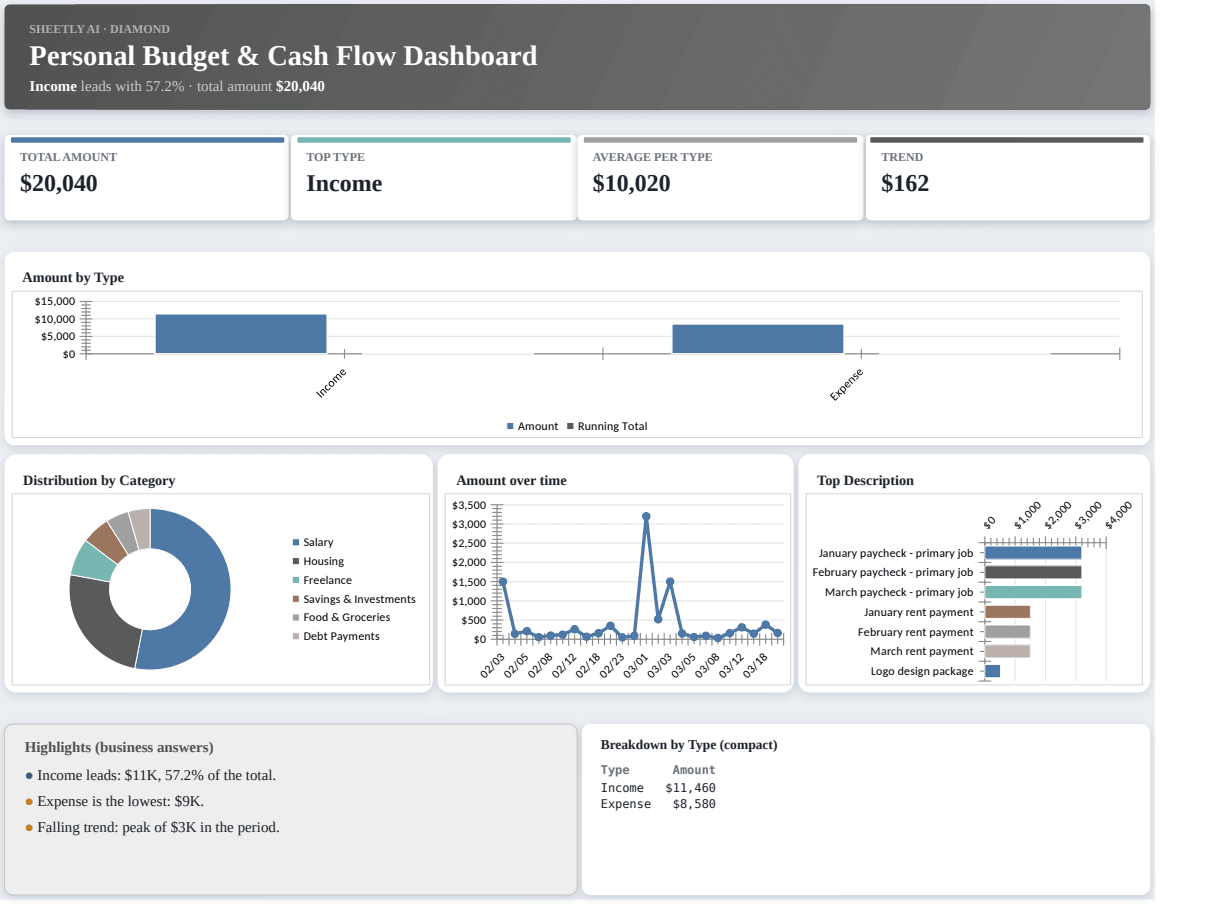Click the February rent payment bar
The height and width of the screenshot is (922, 1227).
point(1008,632)
